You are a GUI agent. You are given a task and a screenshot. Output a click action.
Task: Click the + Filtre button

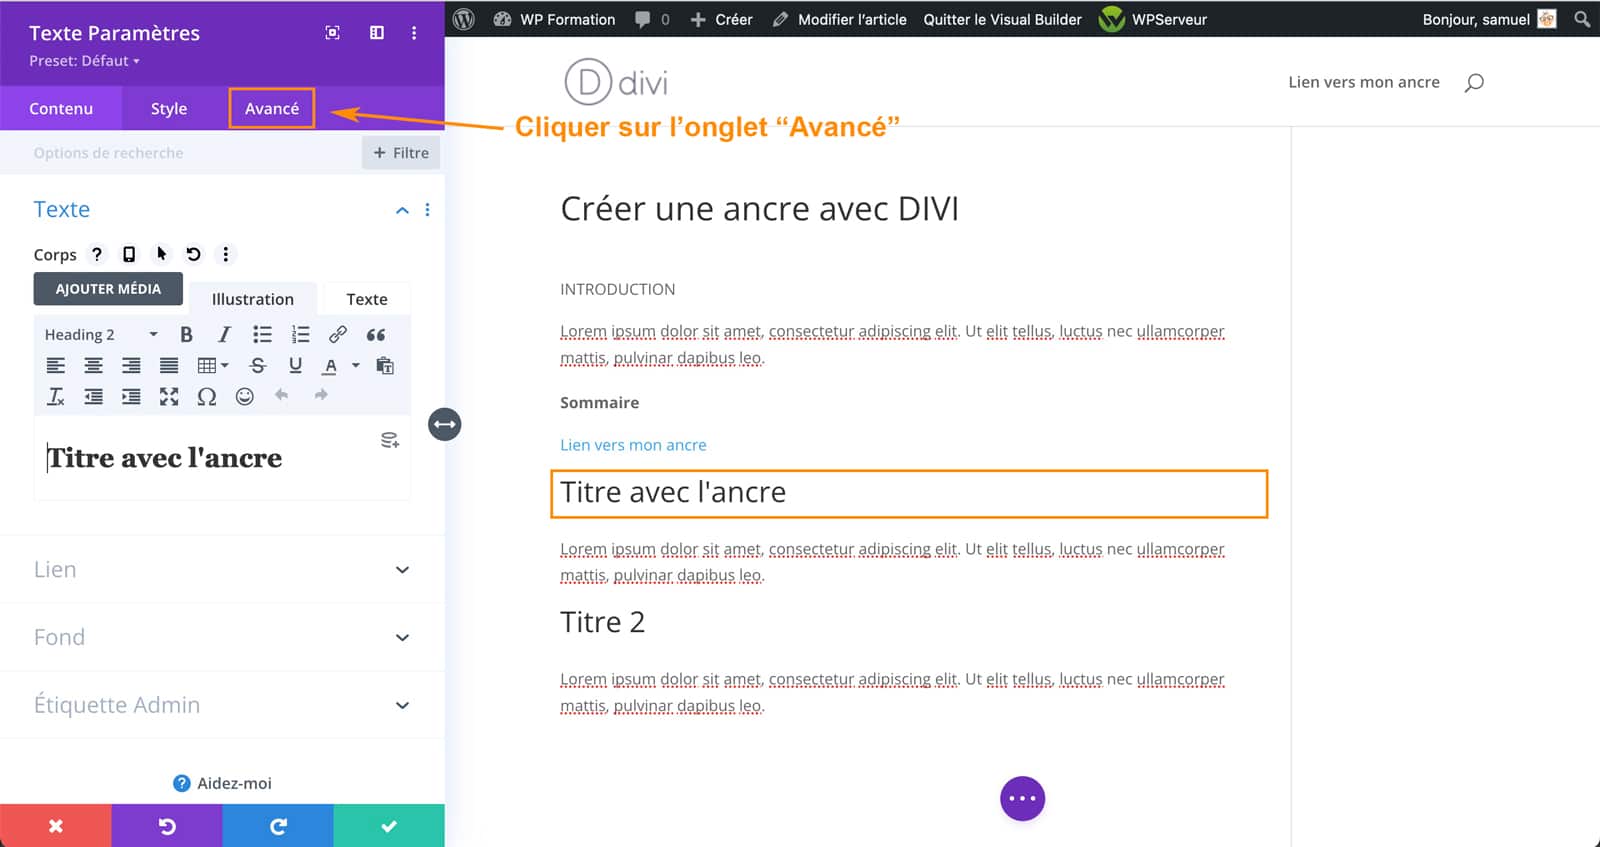401,153
